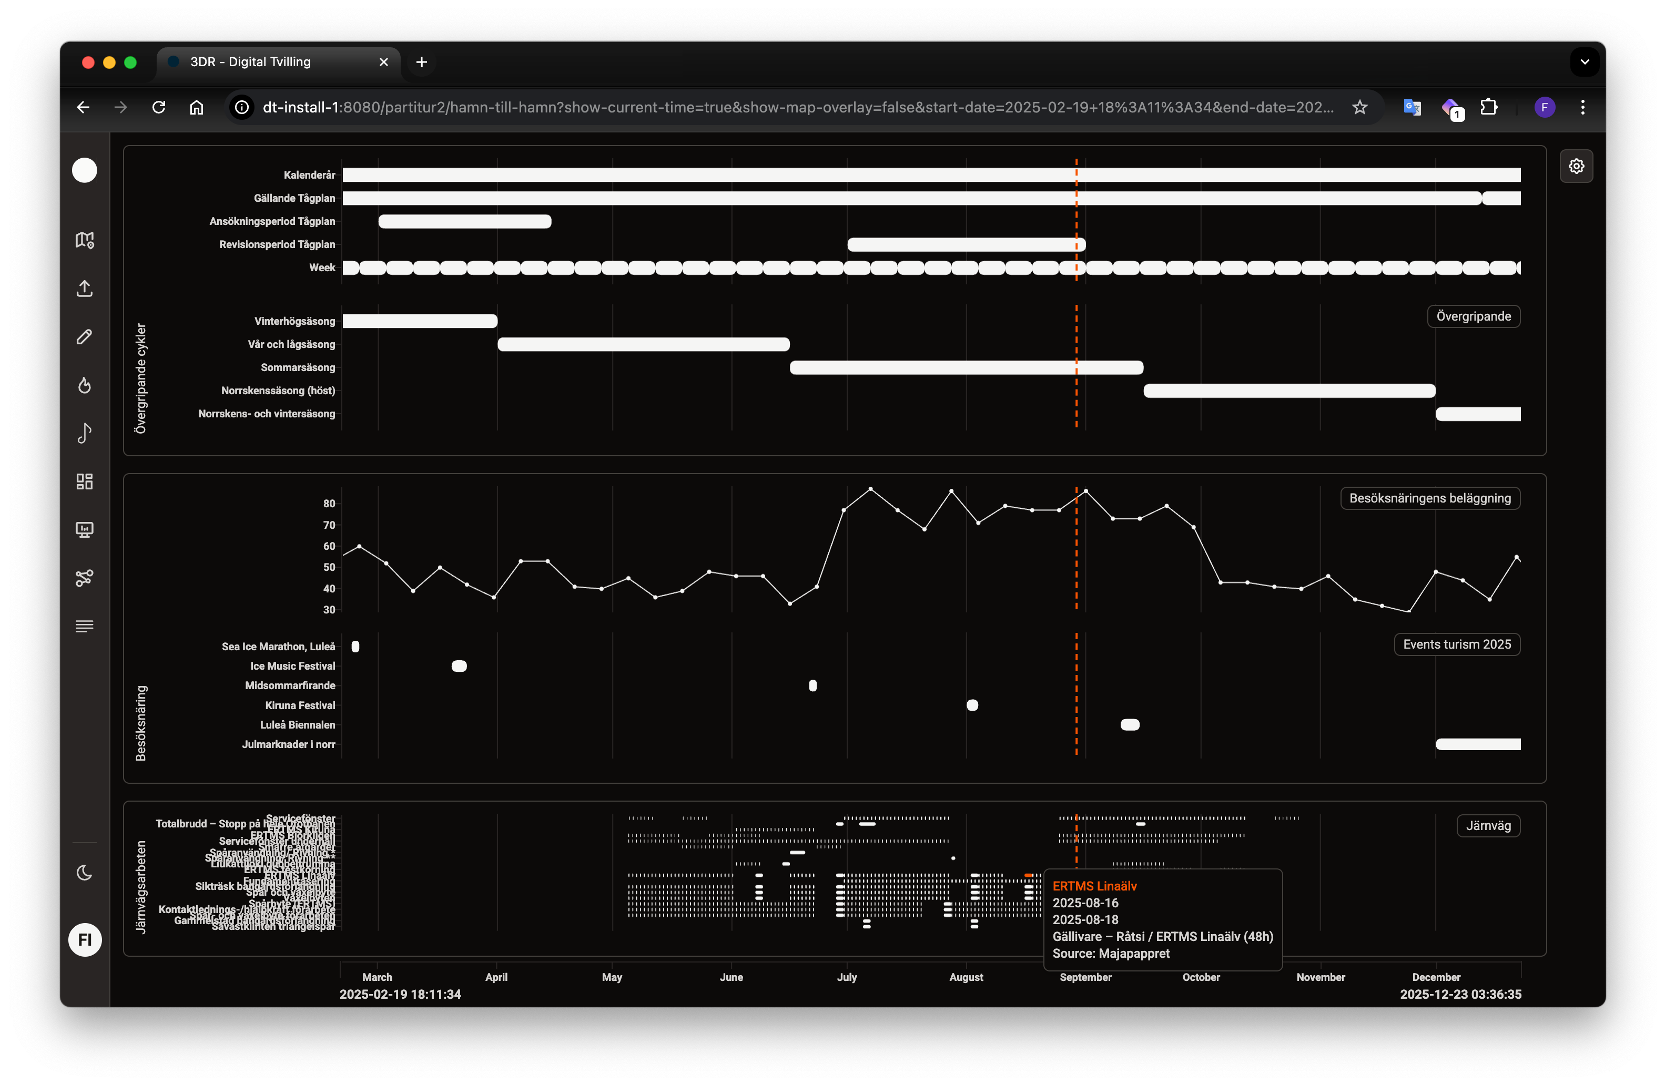Click the upload icon in the sidebar
The width and height of the screenshot is (1666, 1086).
[84, 288]
